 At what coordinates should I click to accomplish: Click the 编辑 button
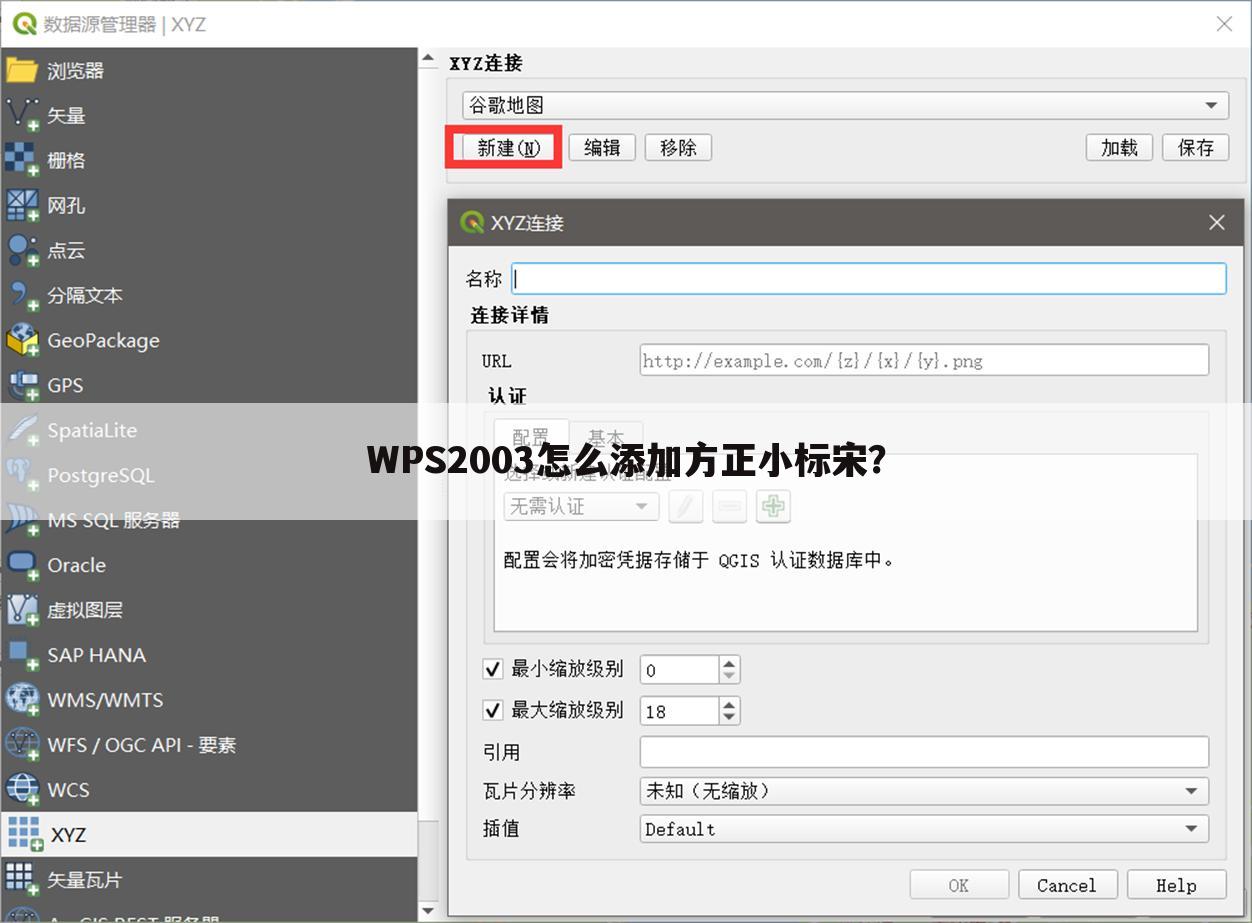click(602, 148)
